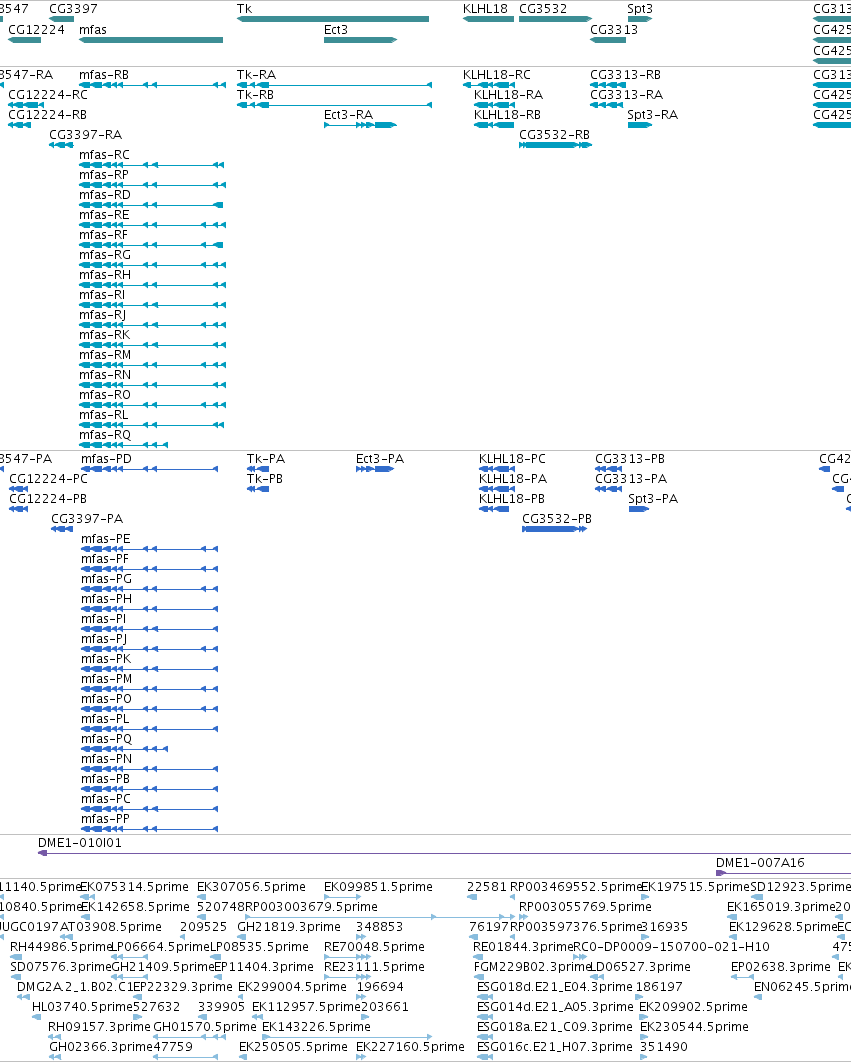
Task: Select CG3313 gene bar
Action: coord(608,40)
